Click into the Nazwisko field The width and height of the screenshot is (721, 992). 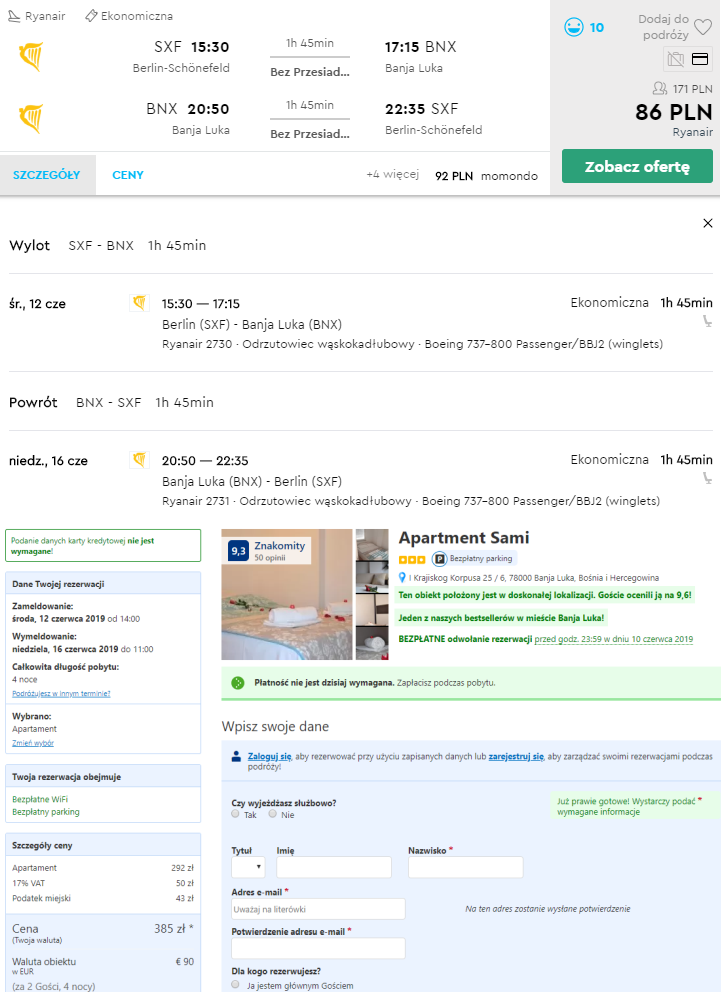tap(465, 867)
